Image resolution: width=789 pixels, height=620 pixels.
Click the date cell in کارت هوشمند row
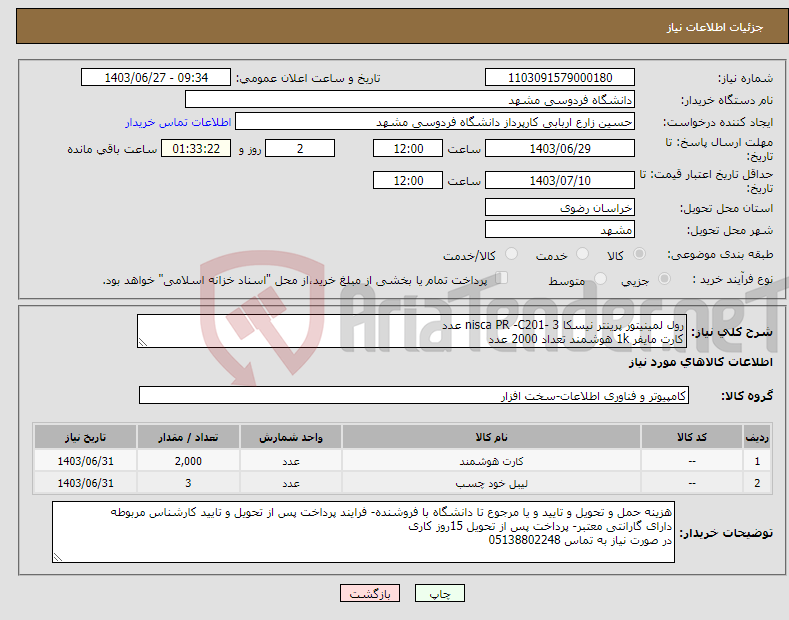(86, 461)
